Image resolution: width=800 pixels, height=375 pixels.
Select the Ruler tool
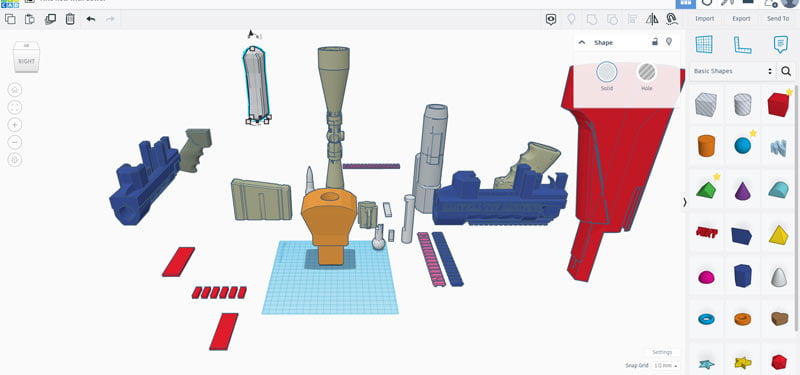742,45
